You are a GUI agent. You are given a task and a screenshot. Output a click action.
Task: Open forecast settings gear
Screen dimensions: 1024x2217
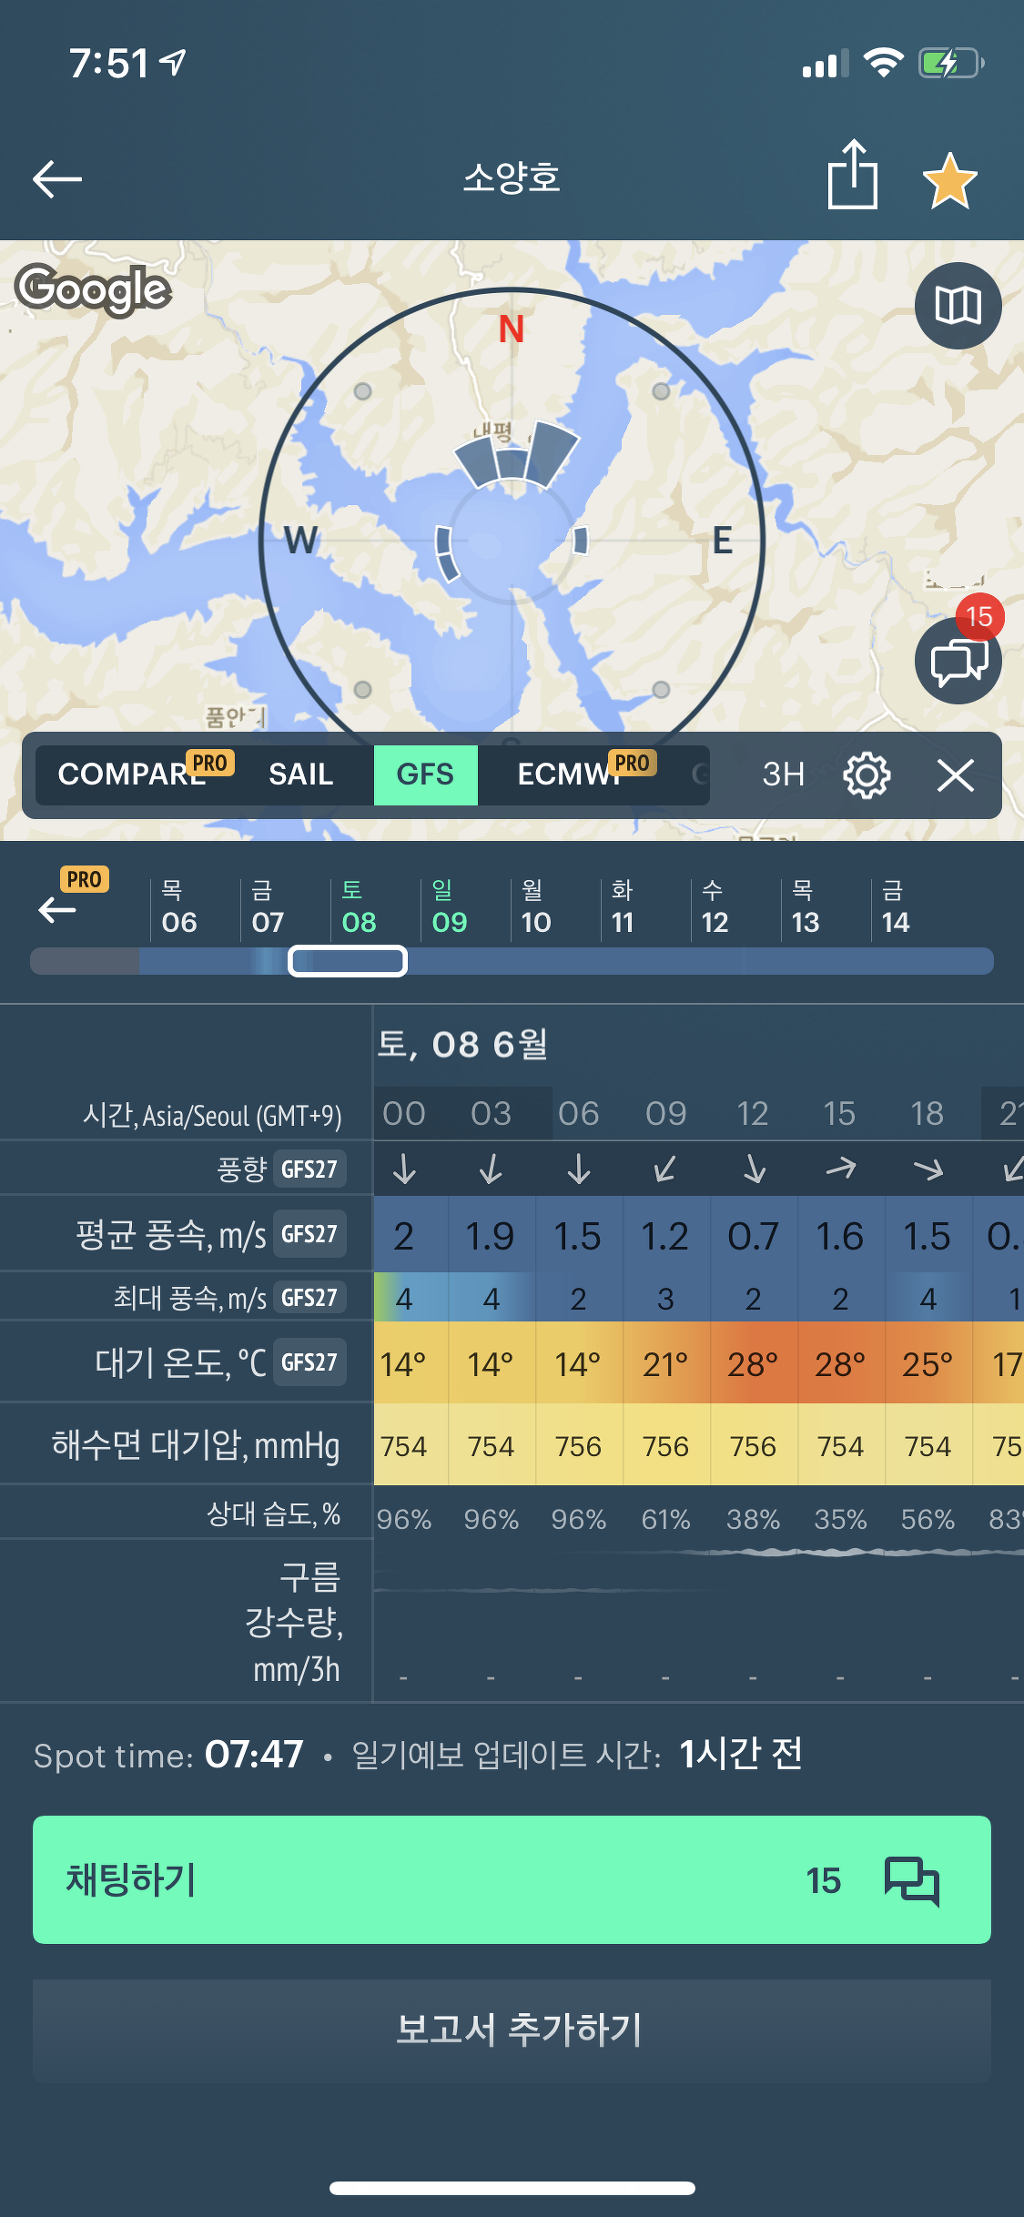(866, 775)
